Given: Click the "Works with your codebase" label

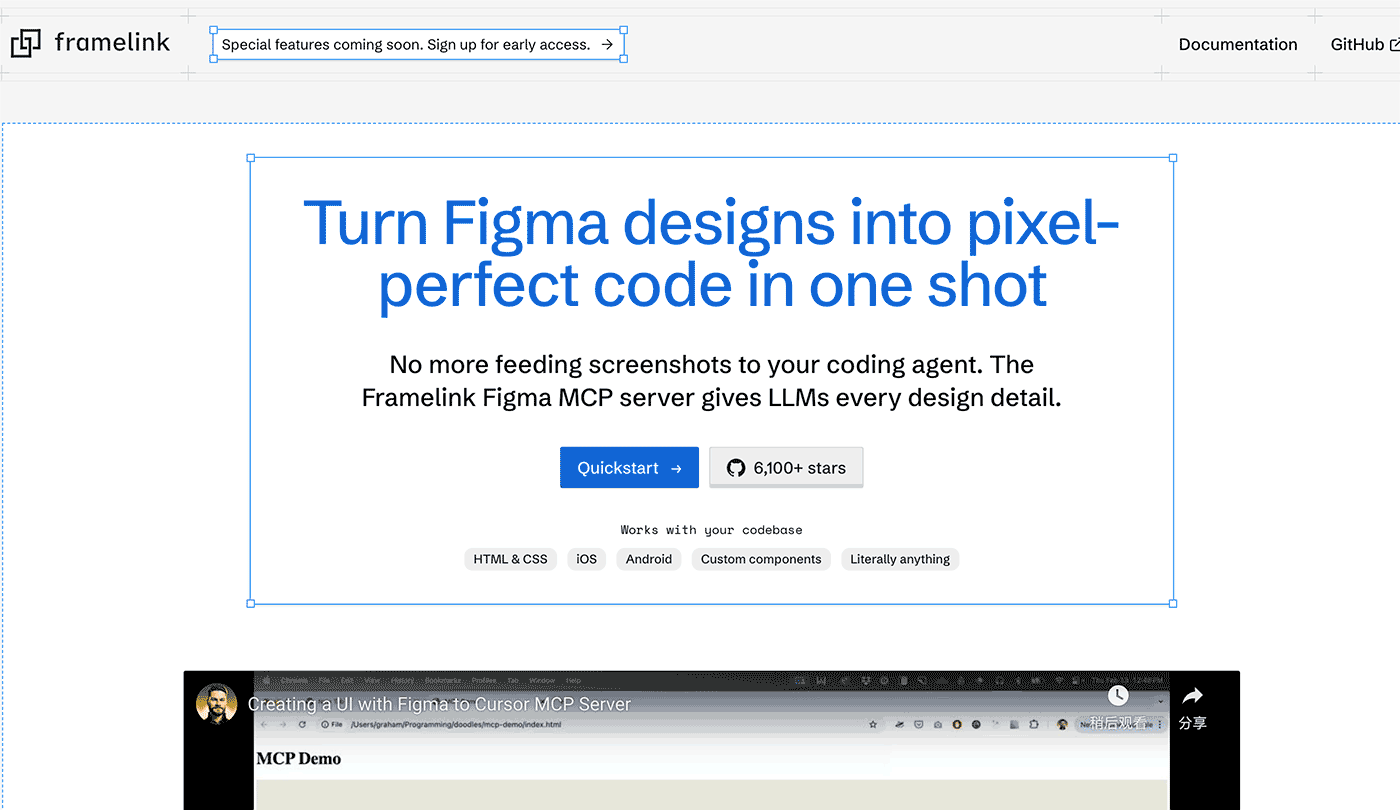Looking at the screenshot, I should pyautogui.click(x=711, y=530).
